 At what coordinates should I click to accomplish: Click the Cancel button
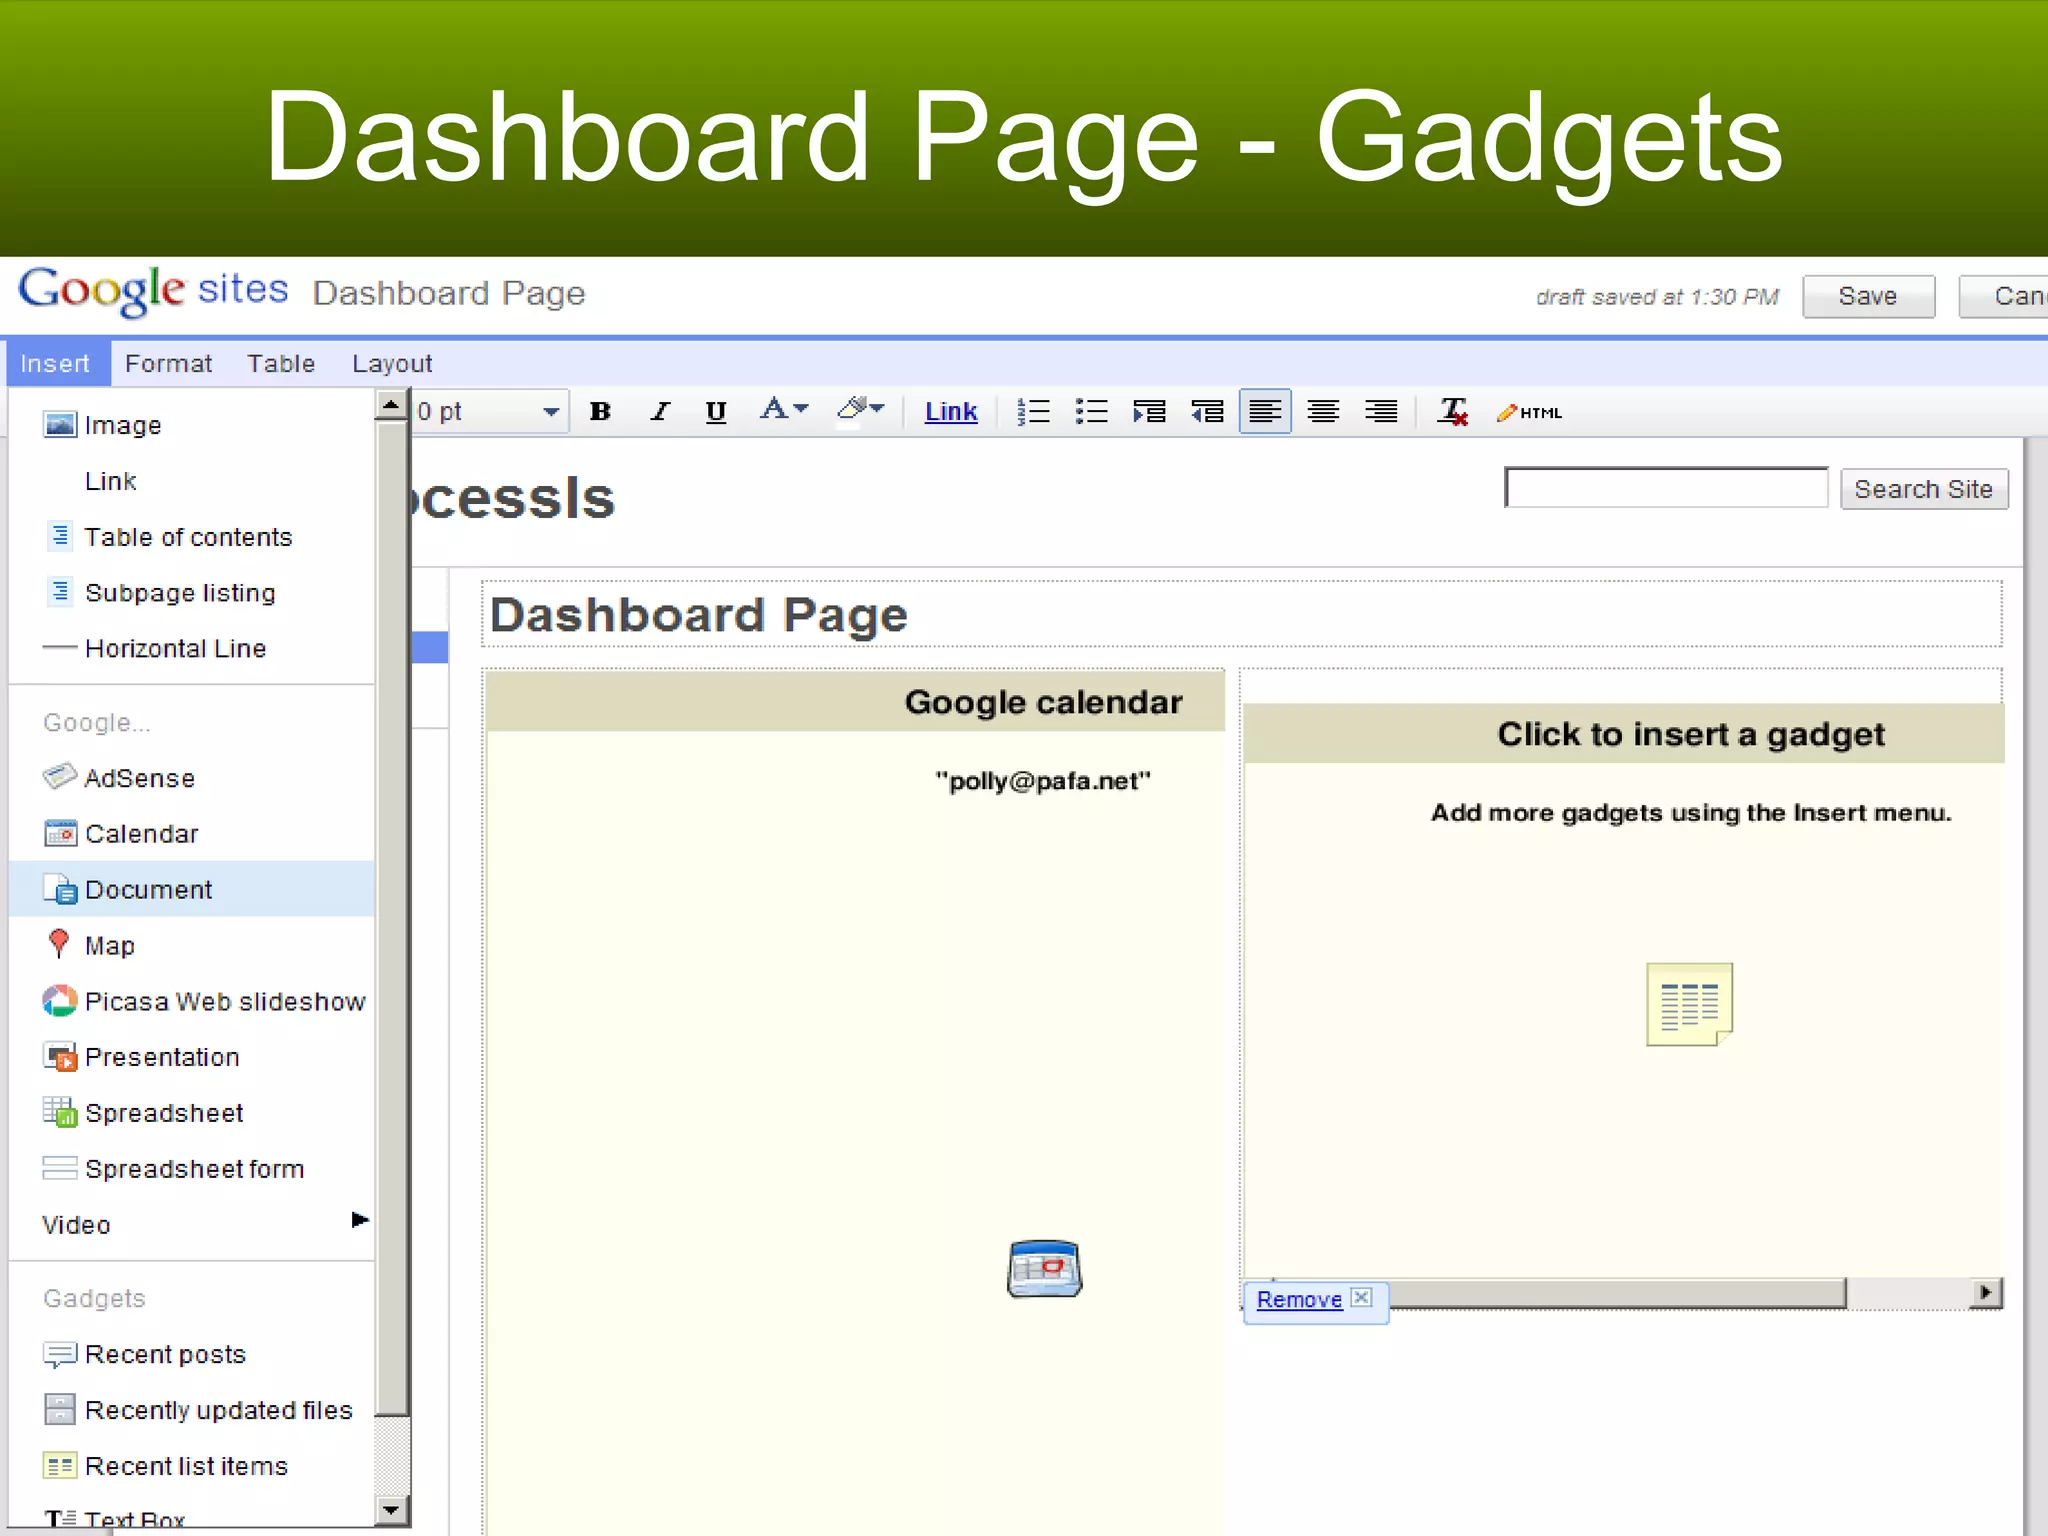[x=2003, y=296]
